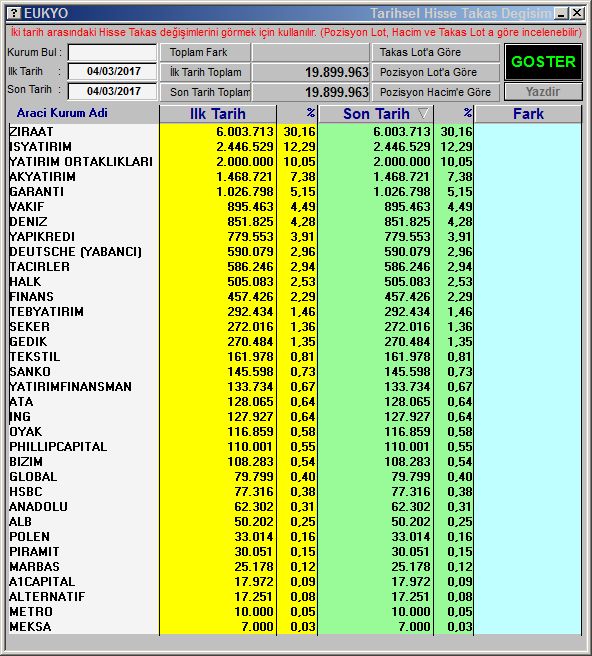Click Ilk Tarih Toplam label button

205,72
